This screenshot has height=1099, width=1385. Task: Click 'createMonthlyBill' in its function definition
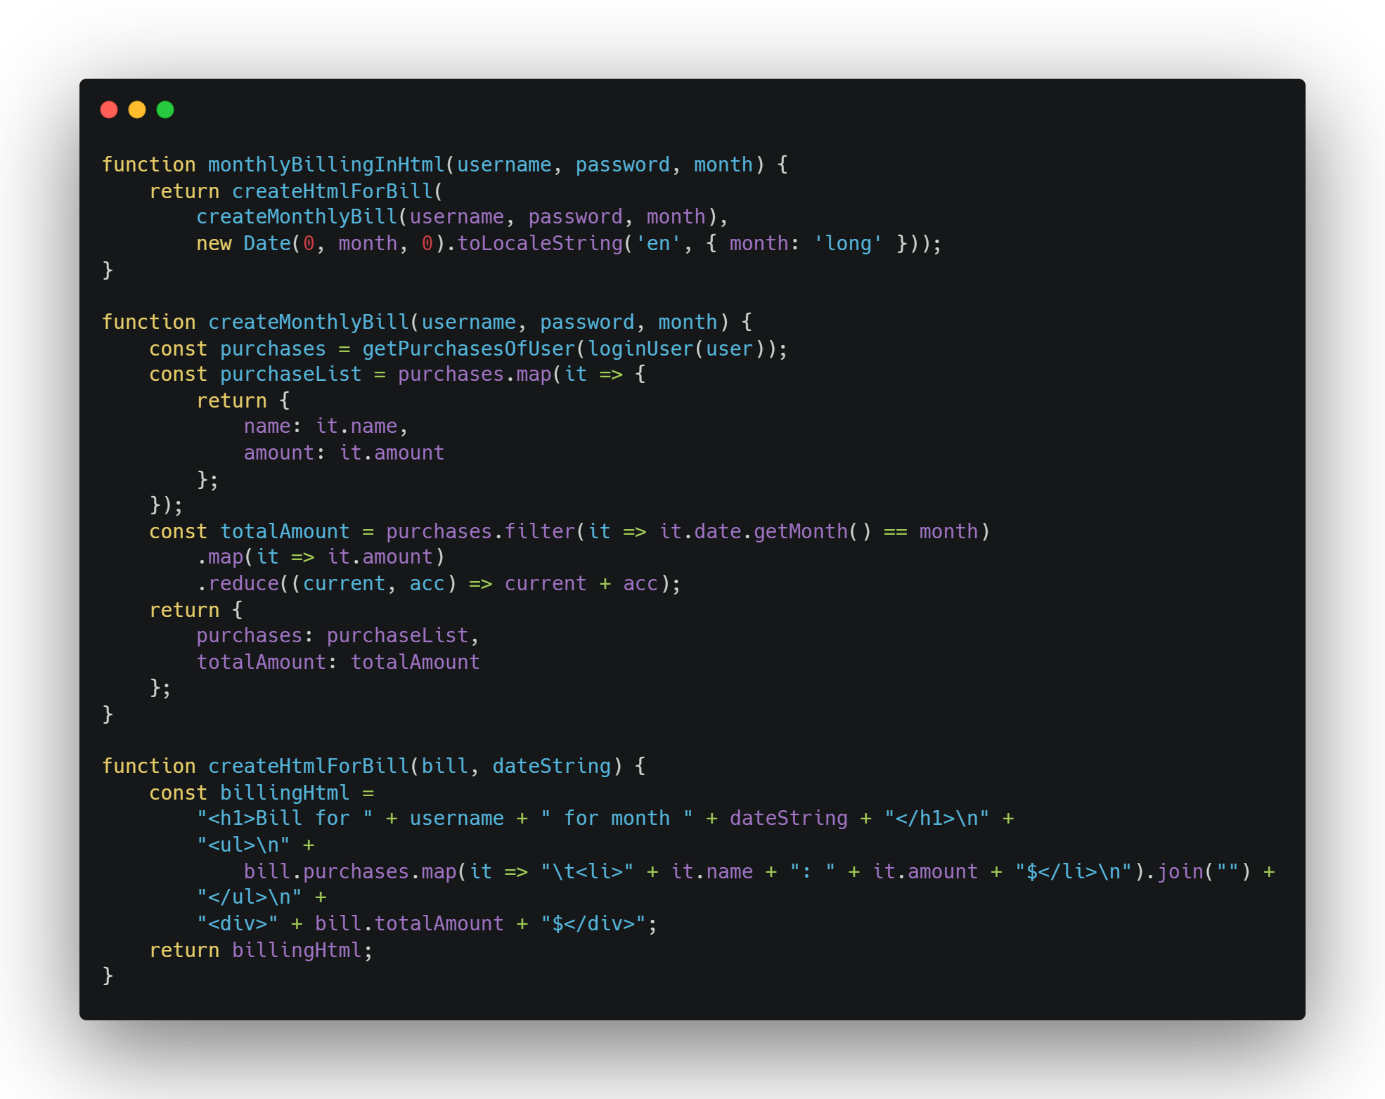pyautogui.click(x=308, y=322)
